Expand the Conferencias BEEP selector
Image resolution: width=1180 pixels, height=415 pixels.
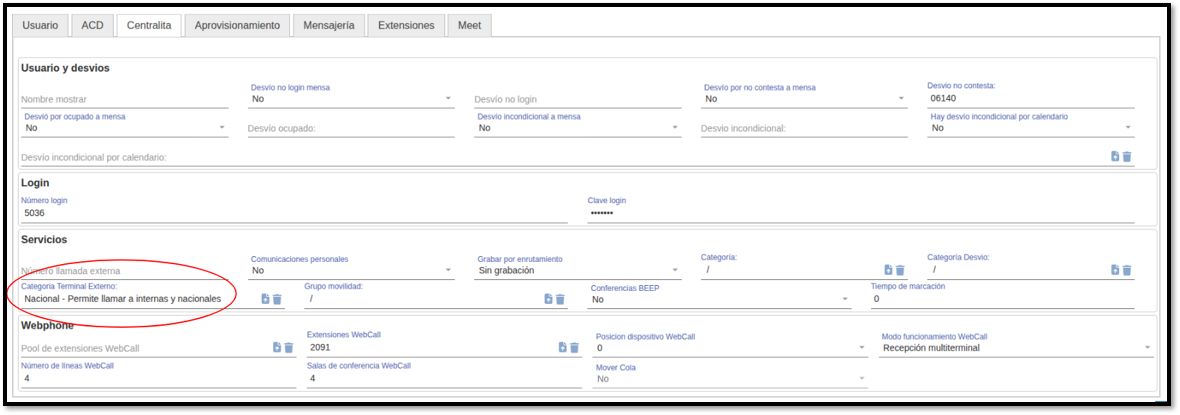click(x=720, y=299)
